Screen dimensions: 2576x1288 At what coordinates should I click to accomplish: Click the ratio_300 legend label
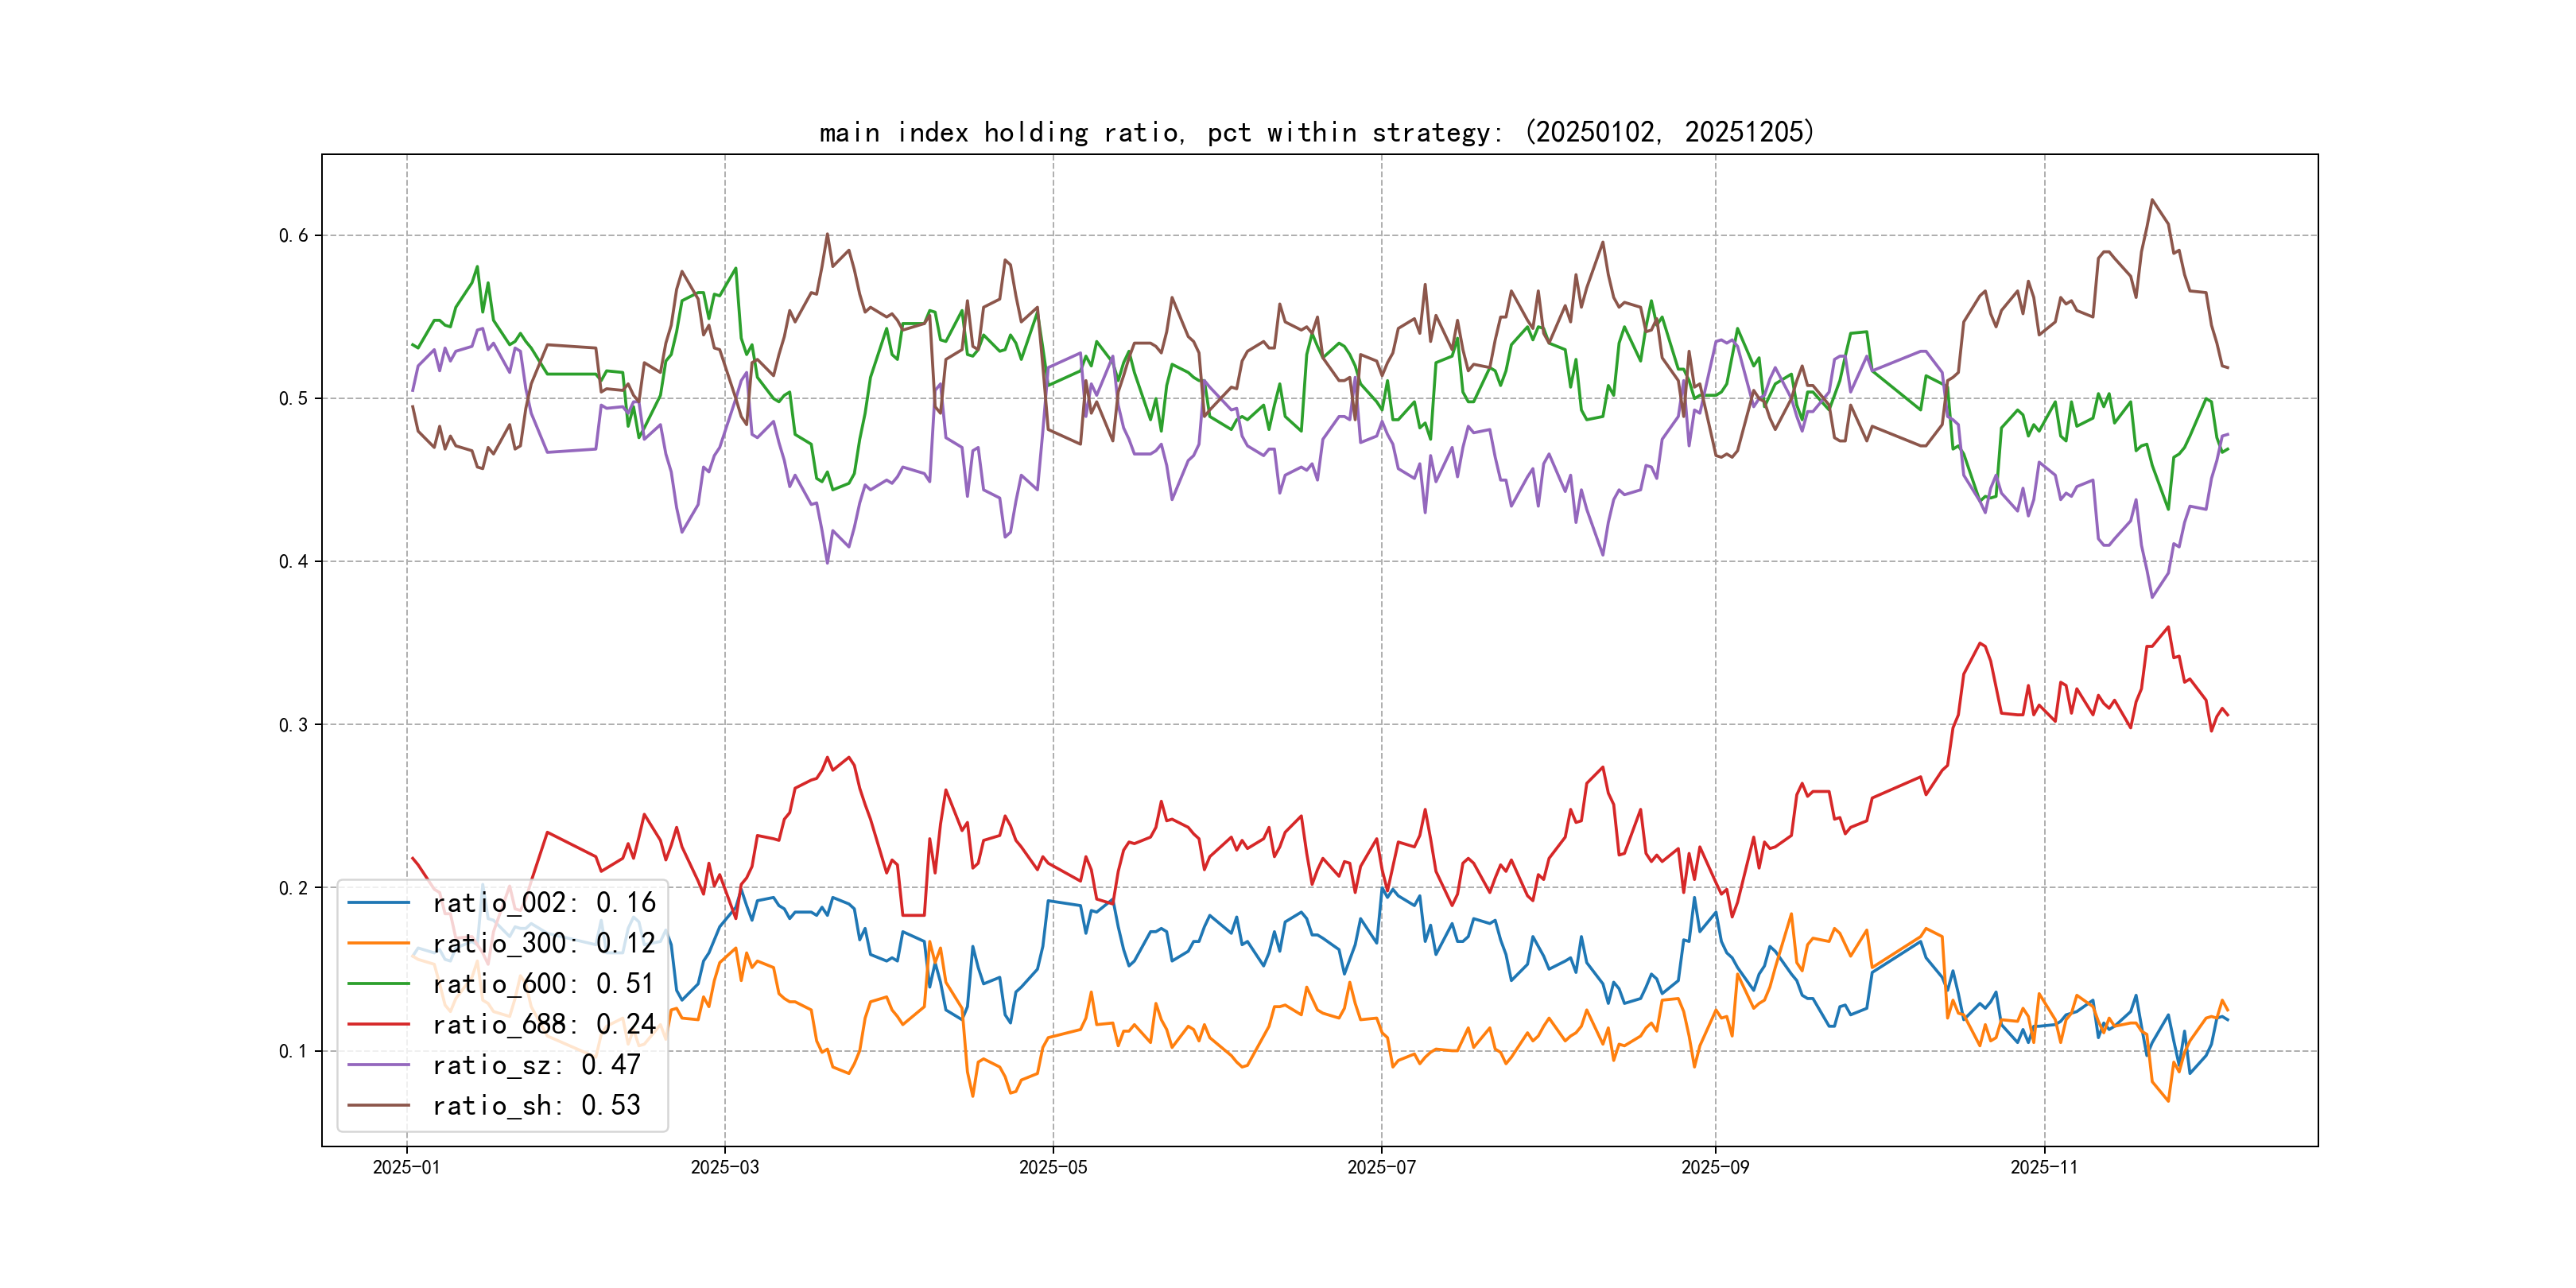pos(543,943)
